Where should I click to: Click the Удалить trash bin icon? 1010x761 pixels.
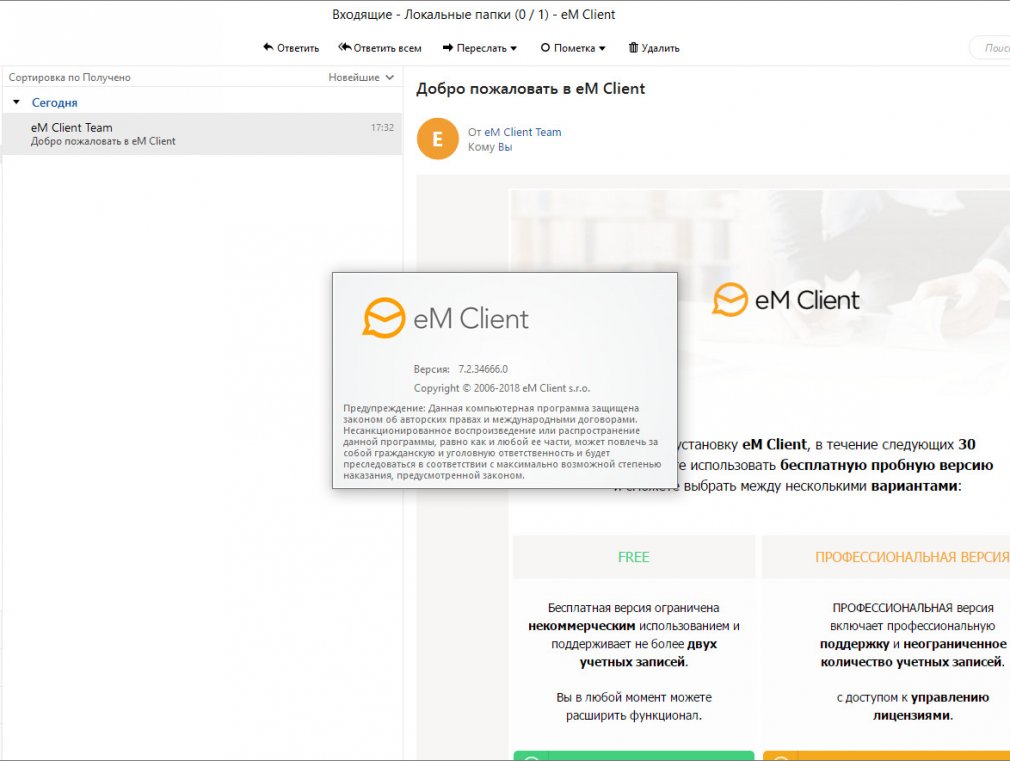tap(633, 47)
